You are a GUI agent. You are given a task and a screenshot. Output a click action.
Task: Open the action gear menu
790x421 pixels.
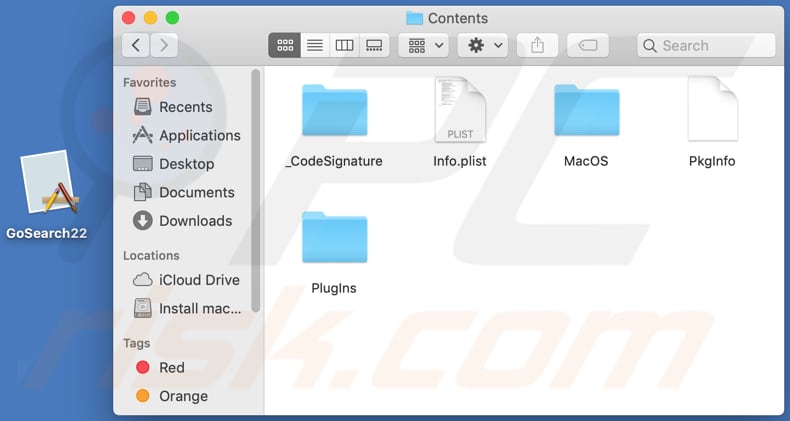click(483, 45)
